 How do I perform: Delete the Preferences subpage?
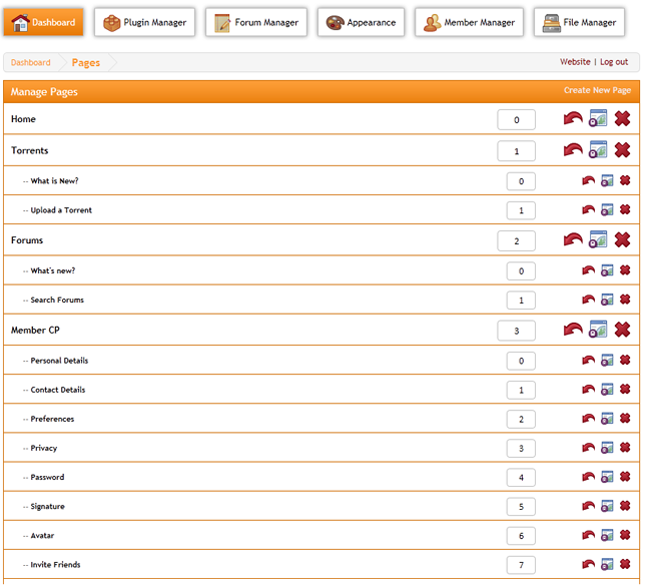tap(625, 419)
